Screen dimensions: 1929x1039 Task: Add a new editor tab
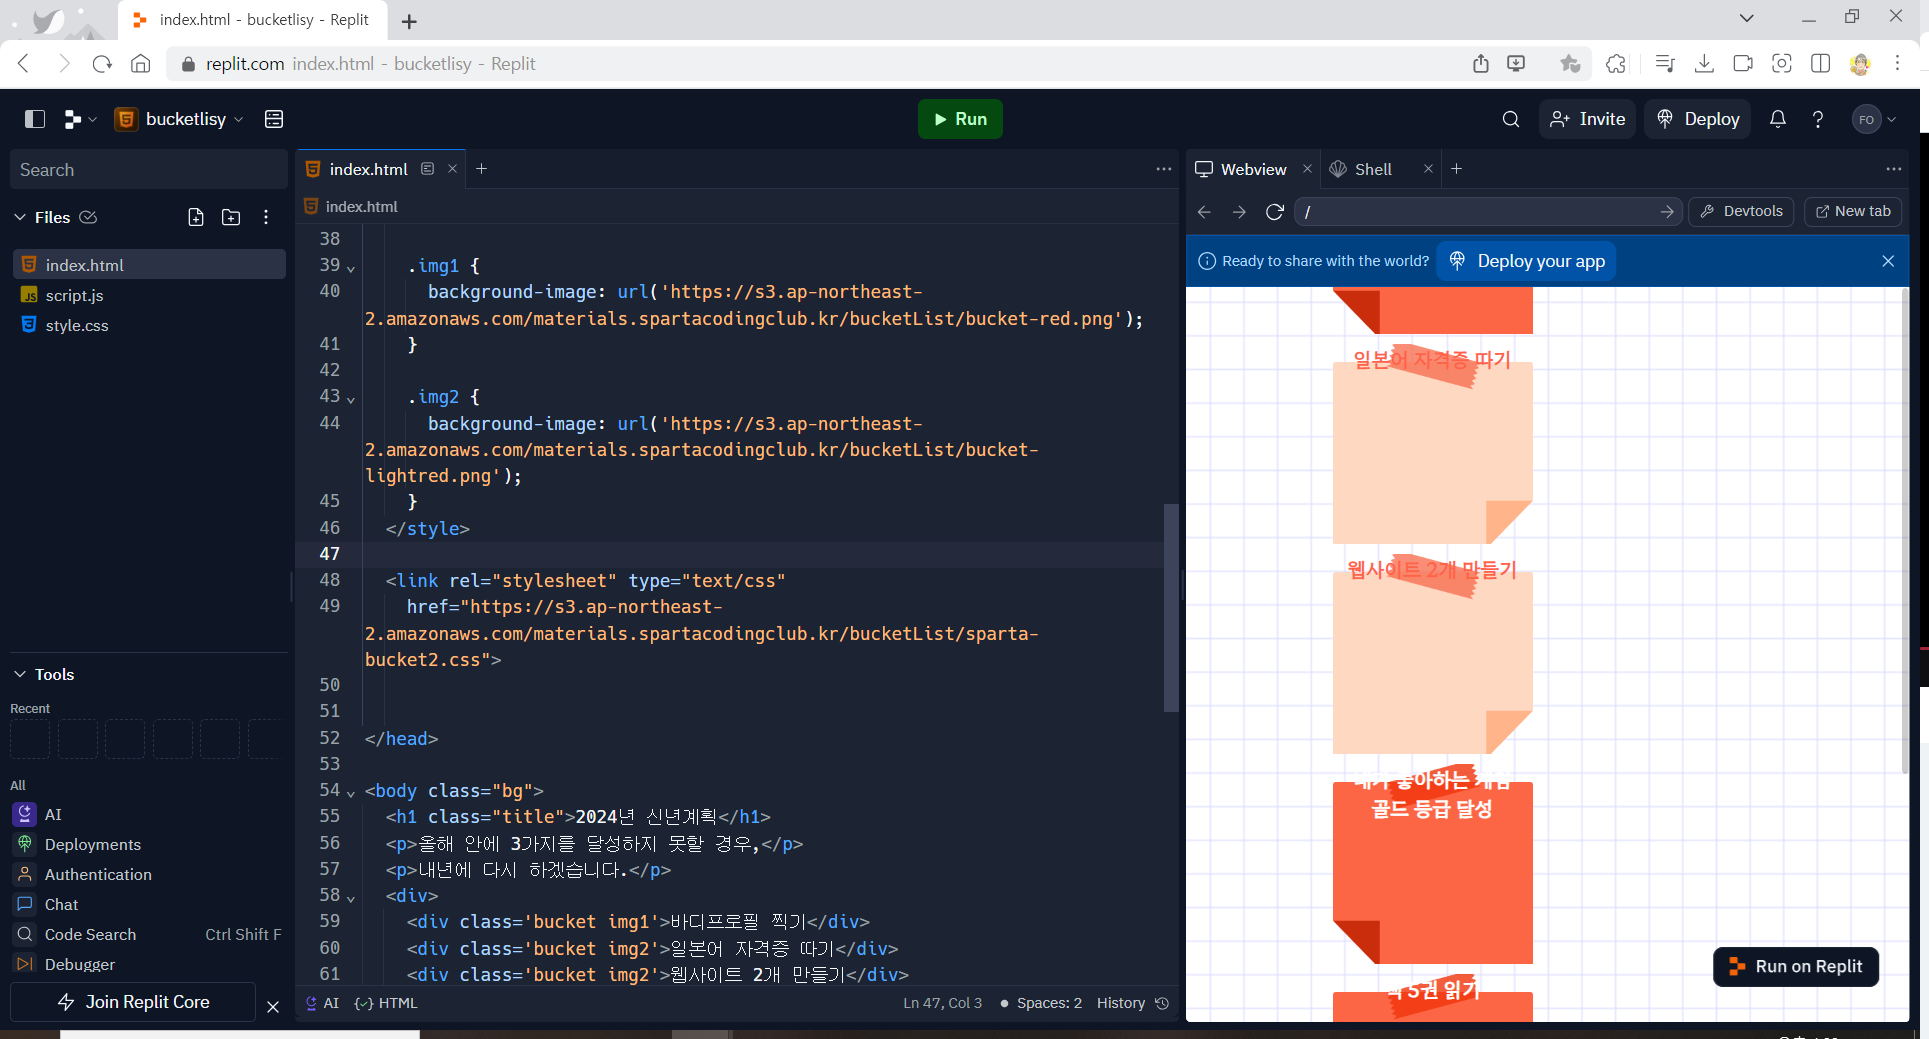point(482,169)
